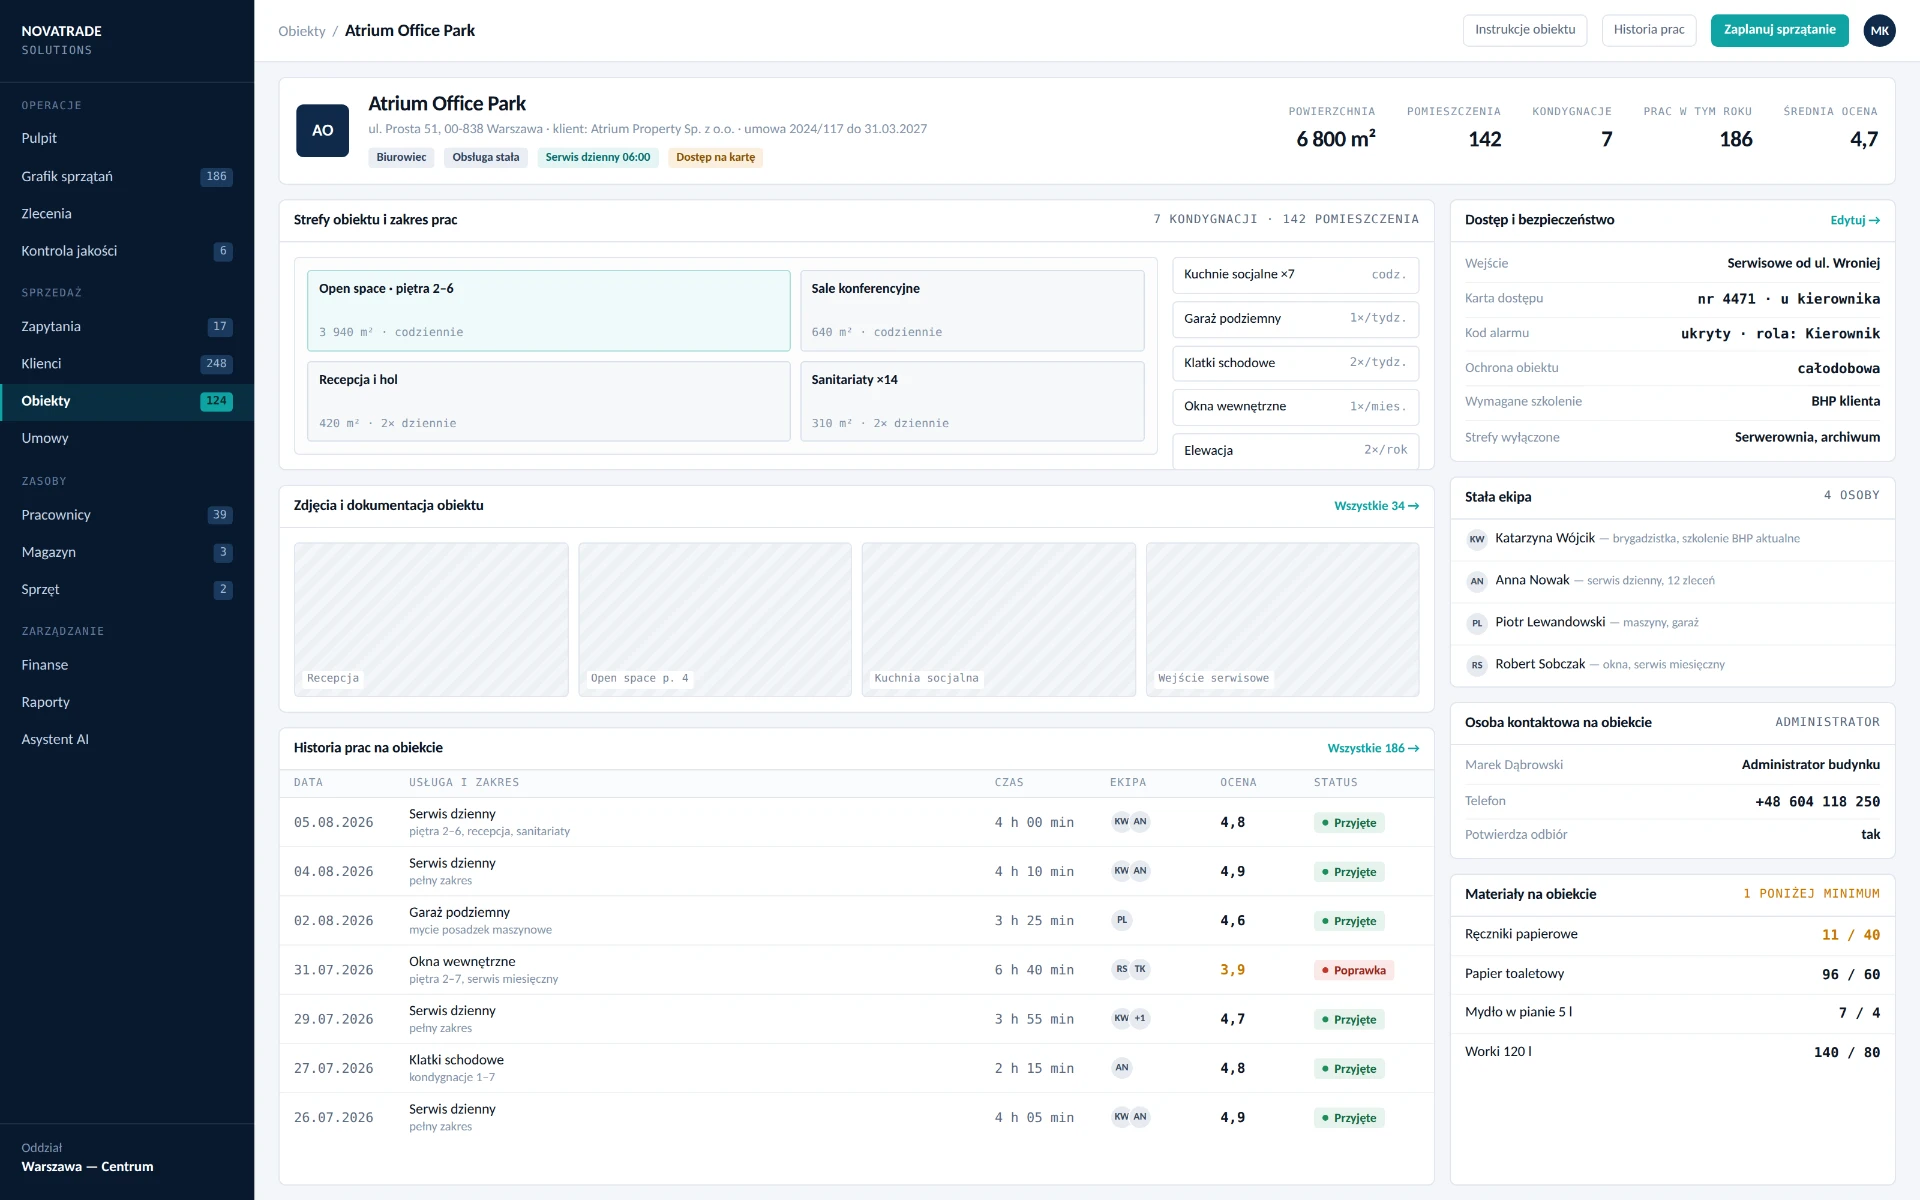This screenshot has width=1920, height=1200.
Task: Click the Zaplanuj sprzątanie button
Action: [1779, 30]
